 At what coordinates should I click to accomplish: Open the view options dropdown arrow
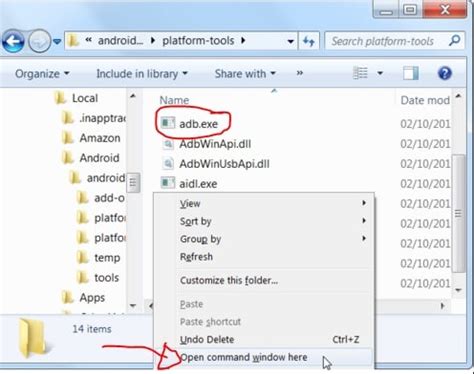tap(380, 73)
